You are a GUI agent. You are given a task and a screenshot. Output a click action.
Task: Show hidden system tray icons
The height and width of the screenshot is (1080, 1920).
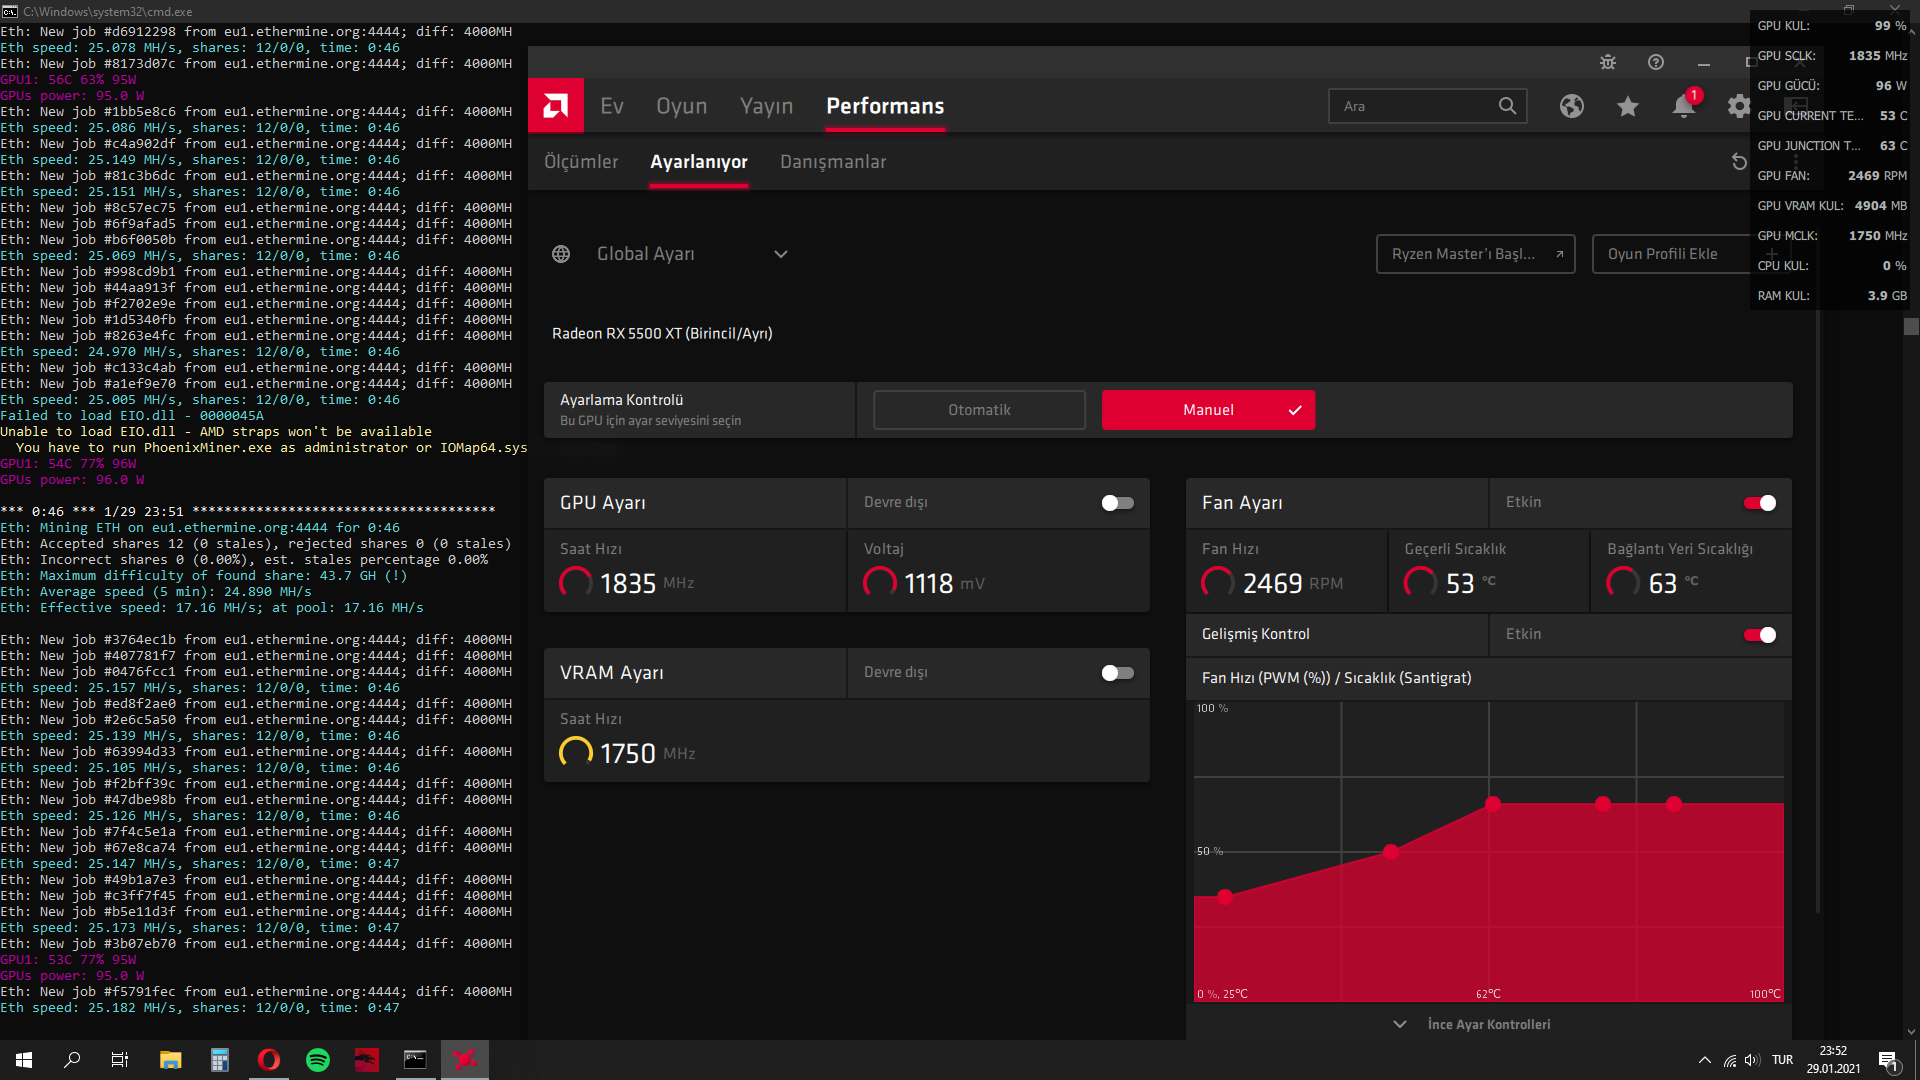point(1704,1060)
